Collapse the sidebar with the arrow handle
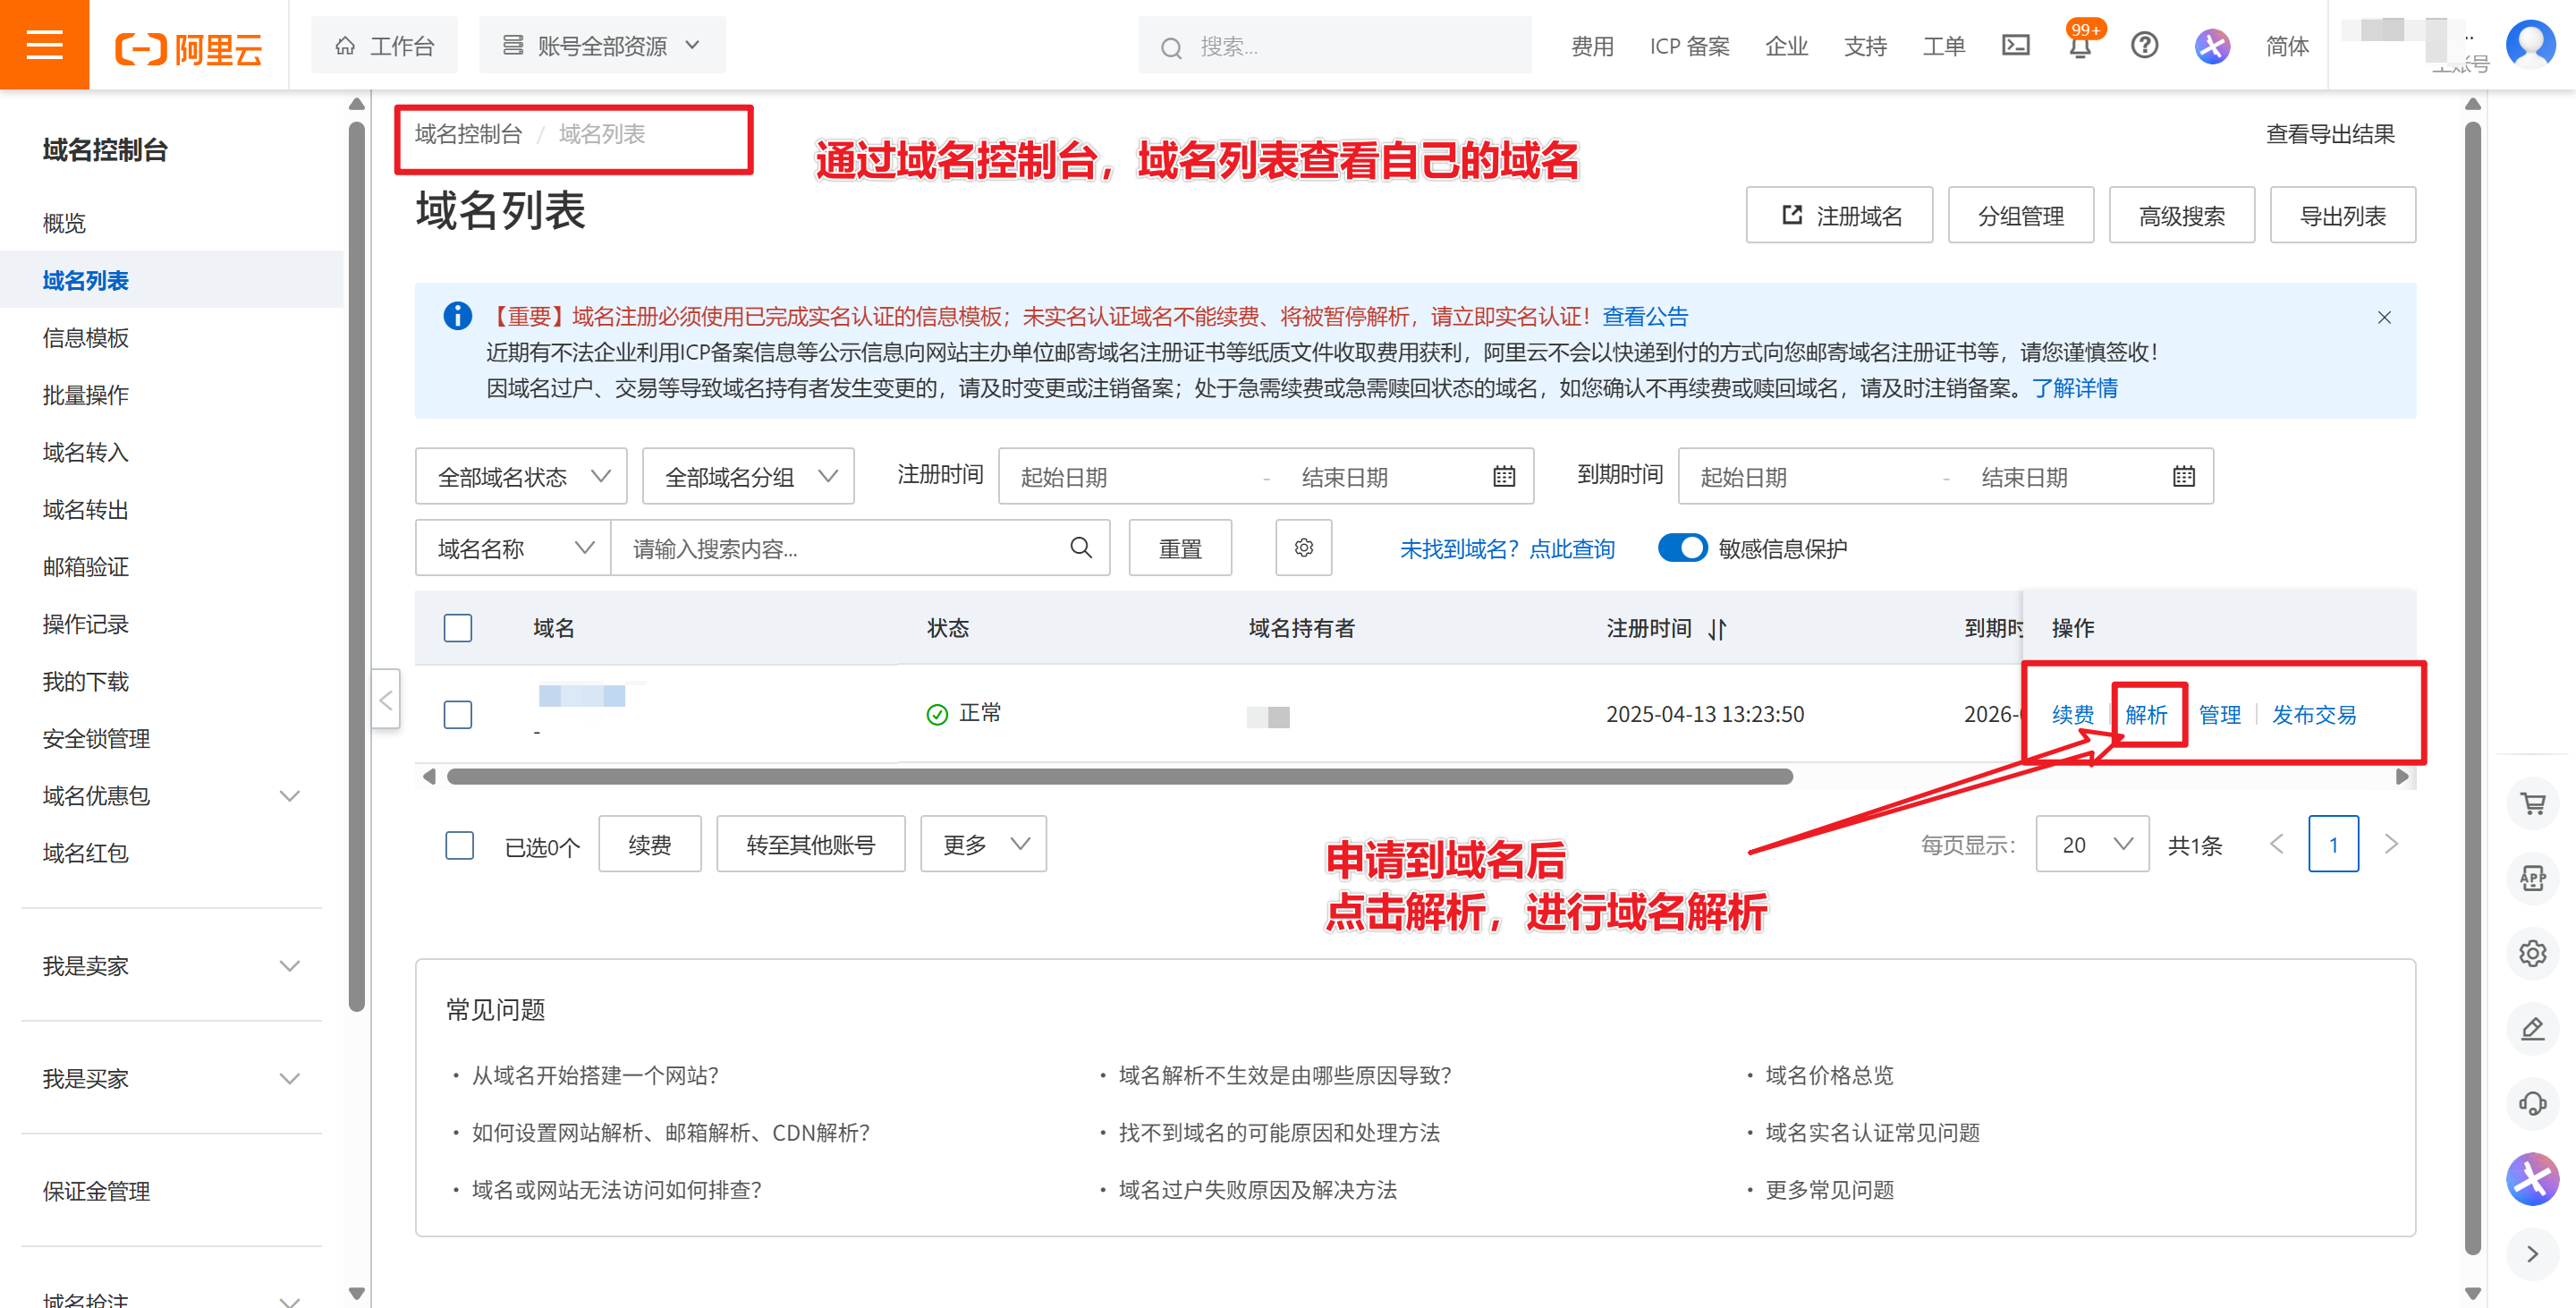The height and width of the screenshot is (1308, 2576). tap(386, 699)
